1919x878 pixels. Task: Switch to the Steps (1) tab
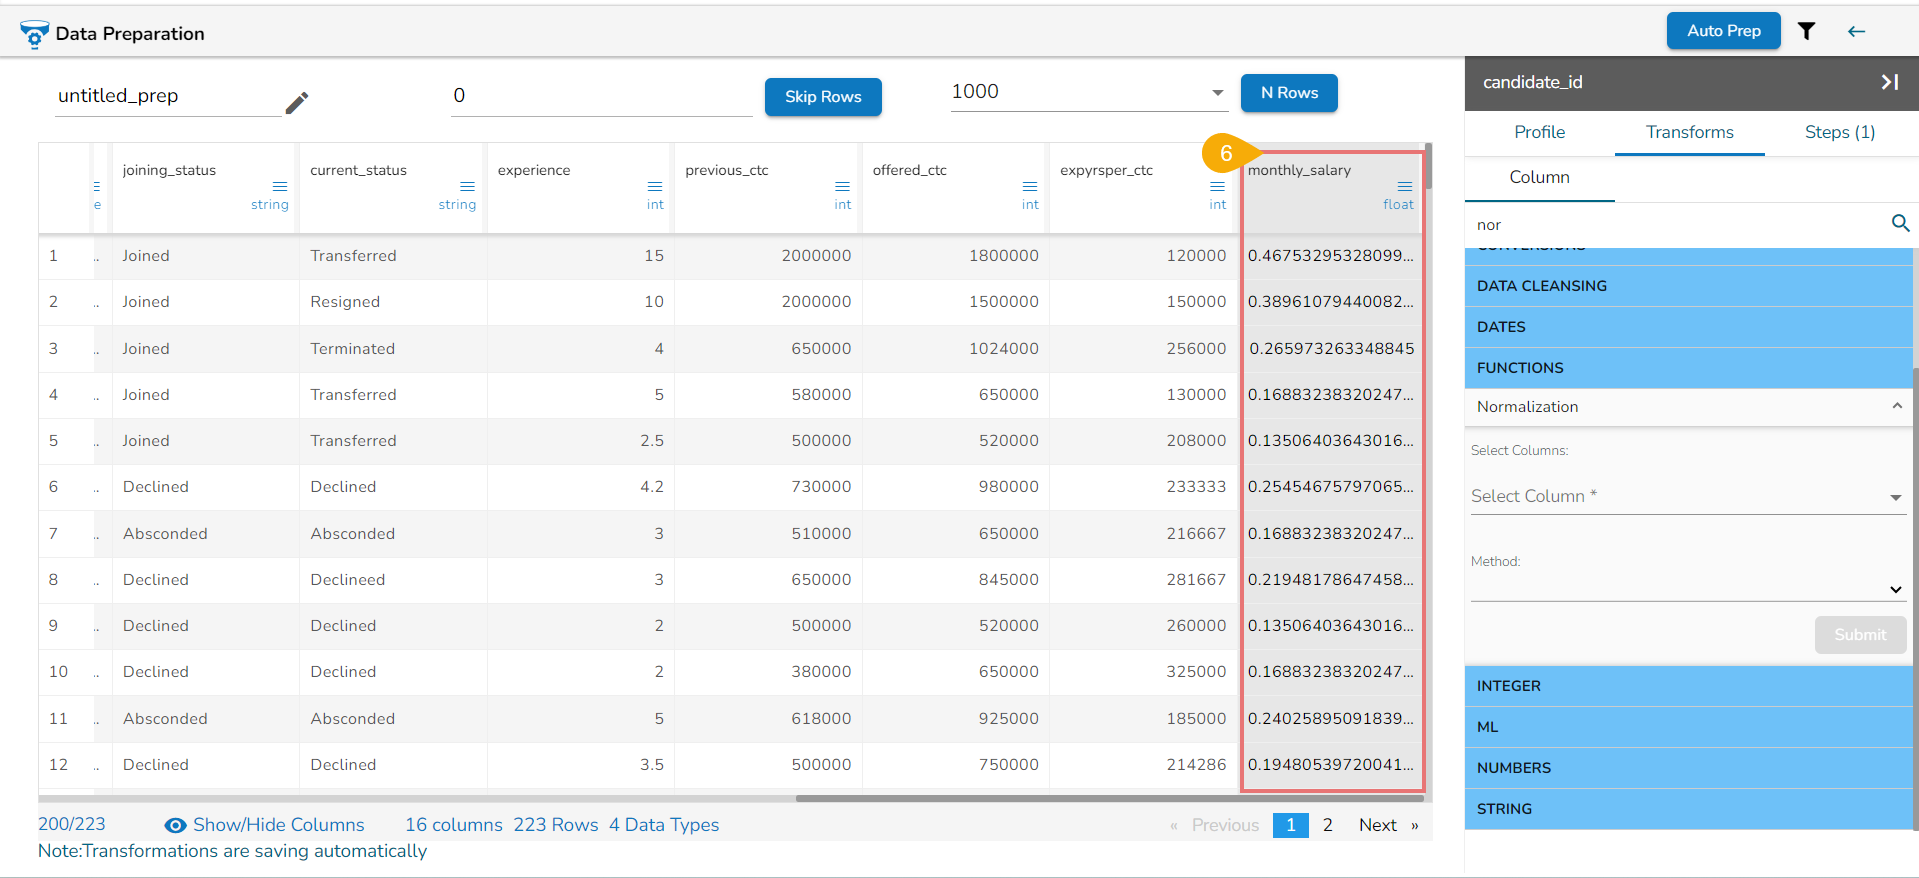[1839, 132]
